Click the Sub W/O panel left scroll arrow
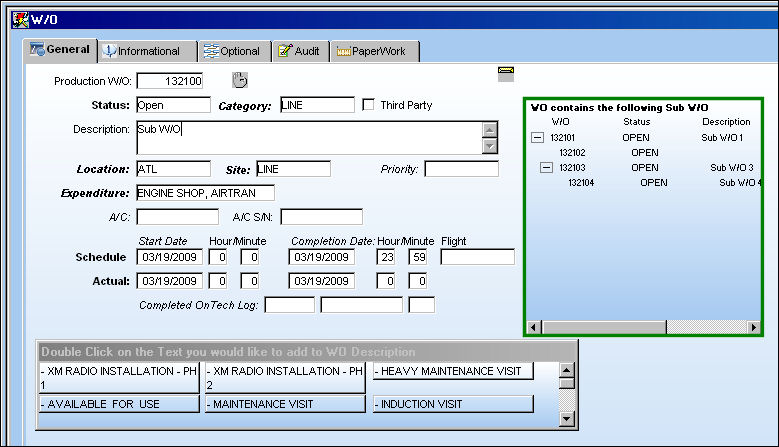Viewport: 779px width, 447px height. [x=534, y=327]
